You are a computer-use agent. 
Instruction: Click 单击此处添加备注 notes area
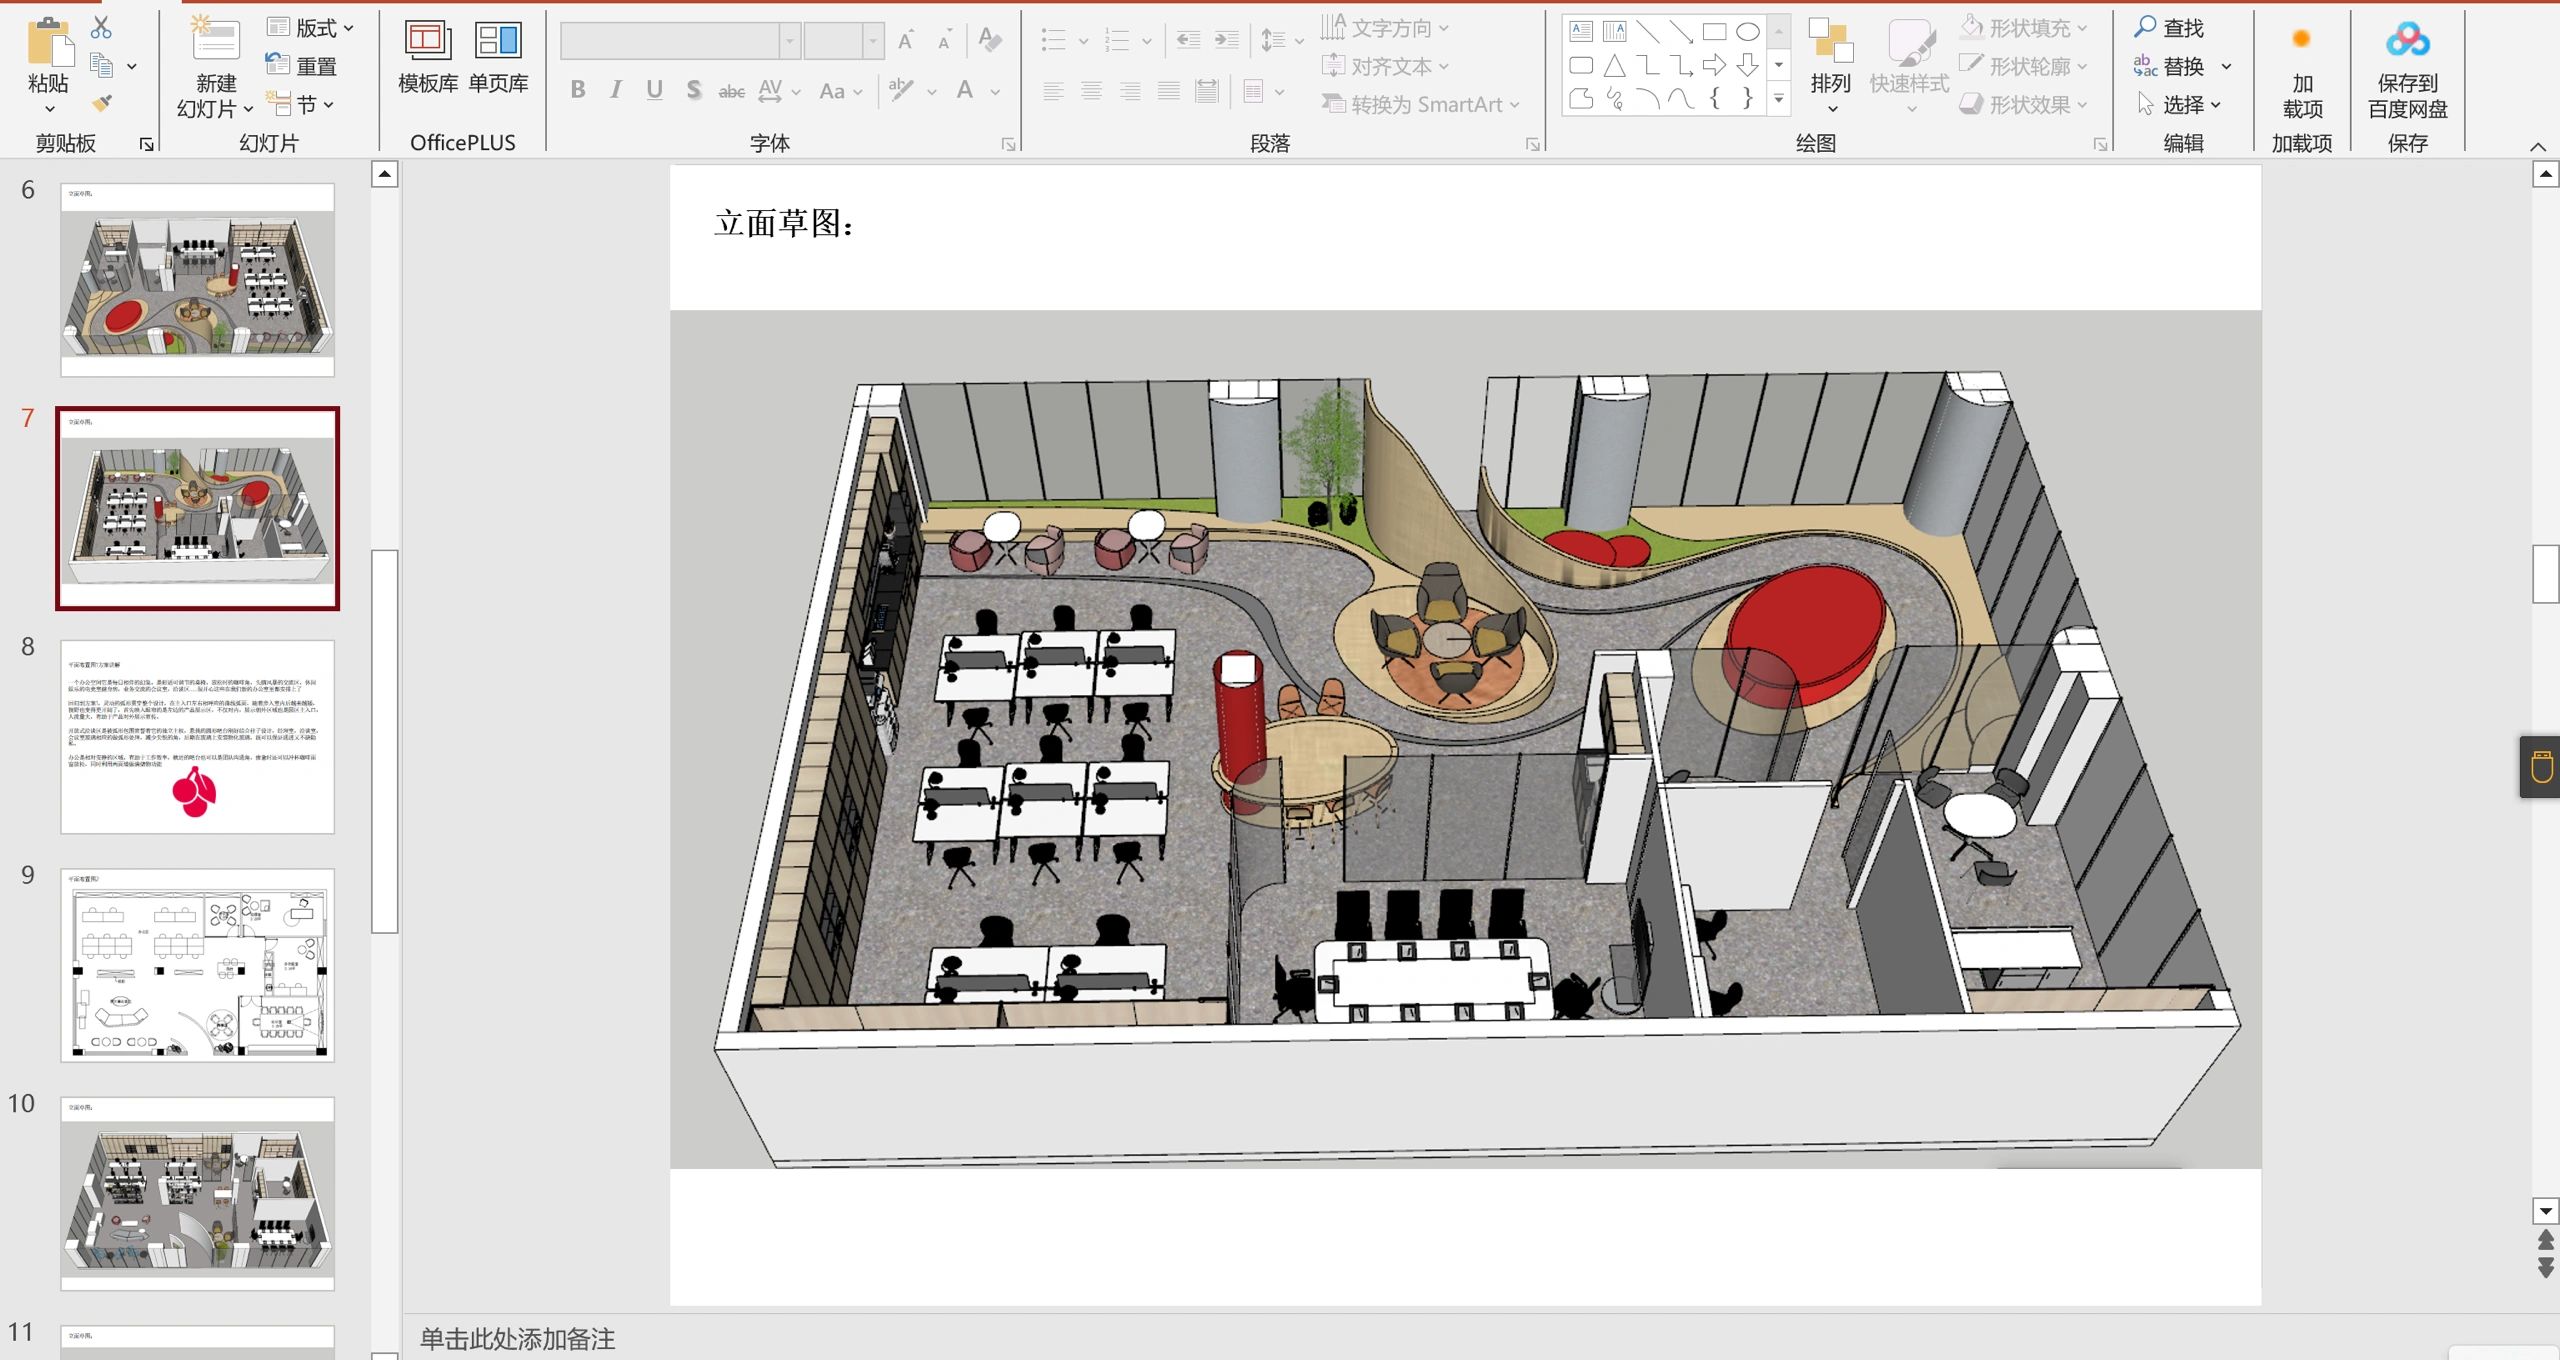tap(518, 1338)
